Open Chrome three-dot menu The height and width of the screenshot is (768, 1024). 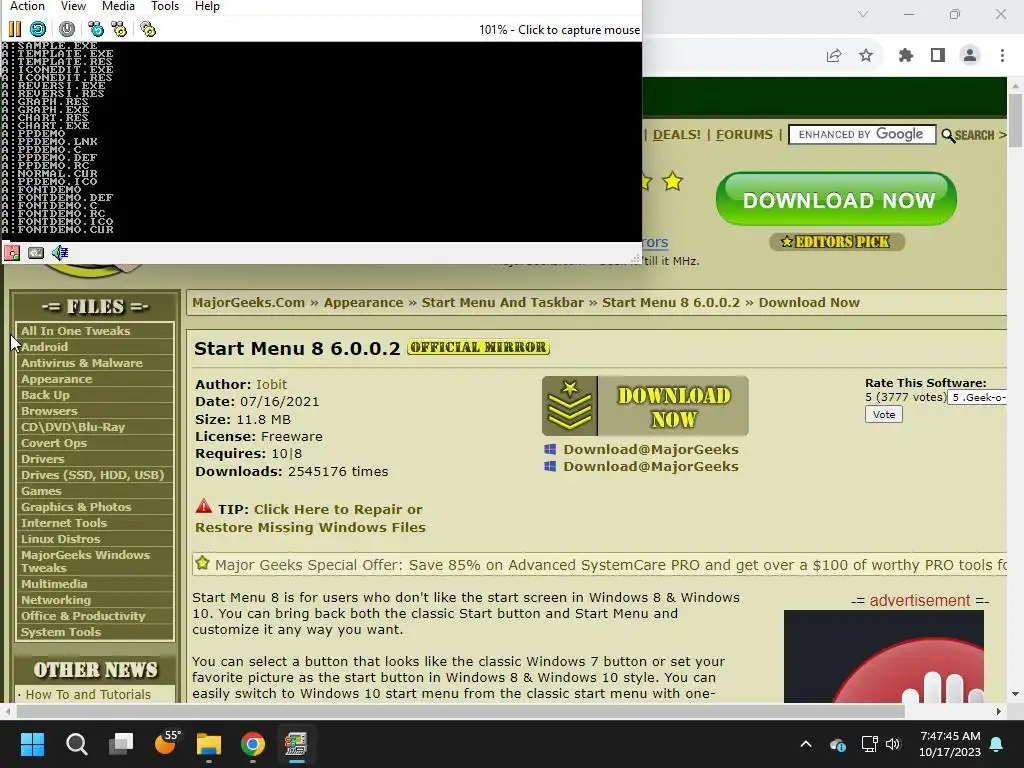click(1002, 56)
